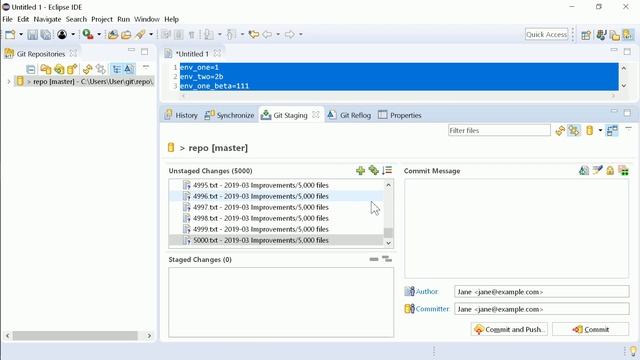Toggle compare mode icon in Git Staging toolbar
Screen dimensions: 640x360
coord(612,131)
